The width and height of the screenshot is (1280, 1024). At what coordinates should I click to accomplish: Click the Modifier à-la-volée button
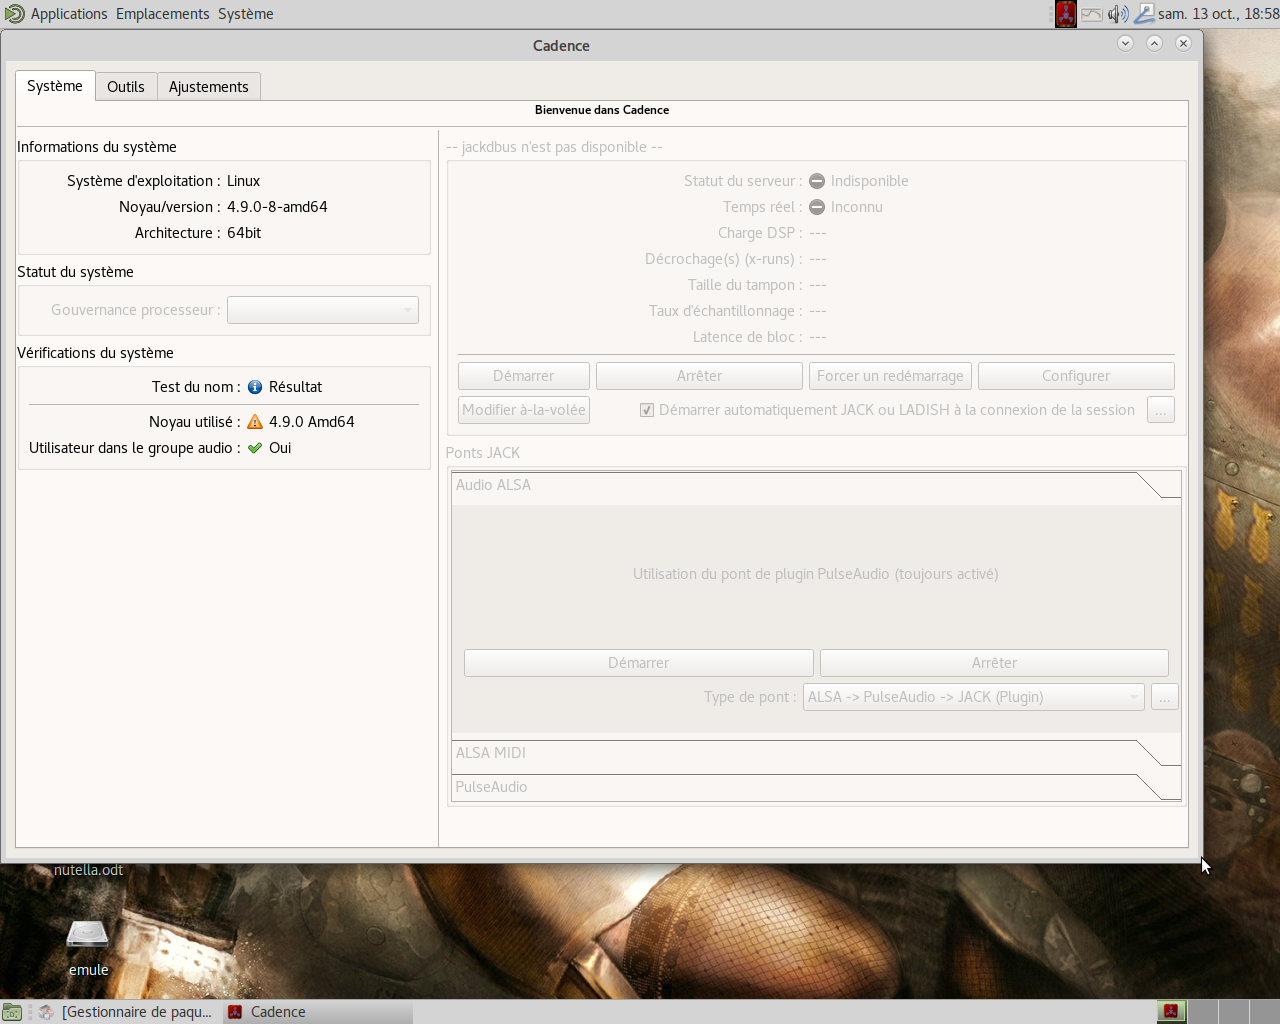click(x=524, y=410)
